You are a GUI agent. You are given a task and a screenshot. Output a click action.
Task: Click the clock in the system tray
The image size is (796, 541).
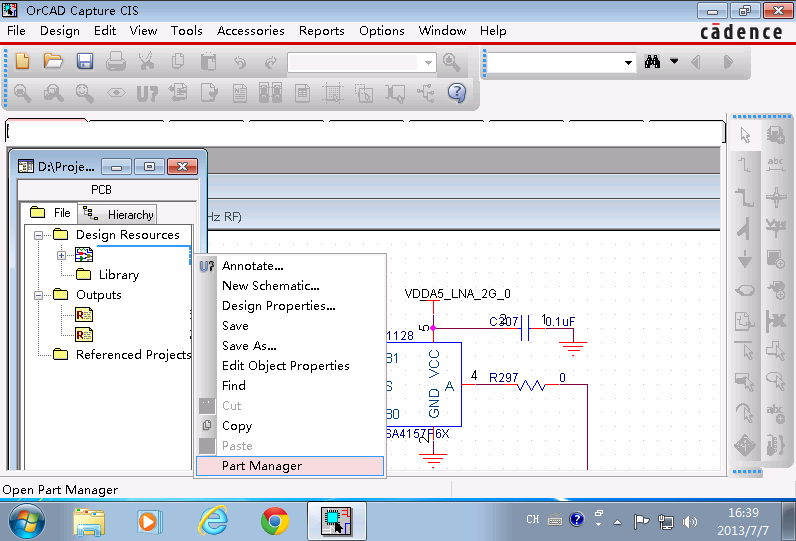coord(743,522)
